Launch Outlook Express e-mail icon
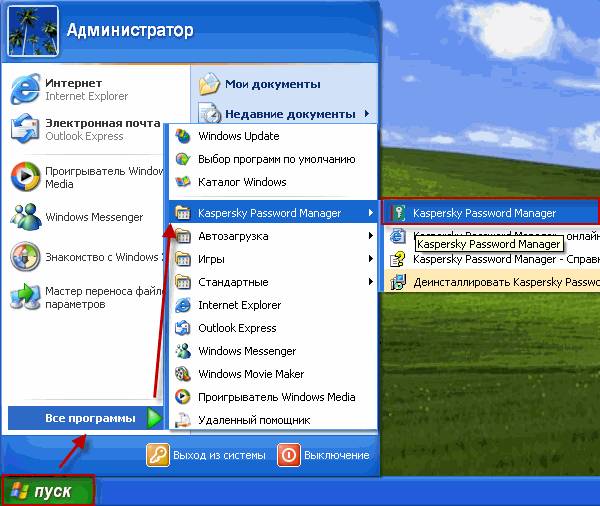The height and width of the screenshot is (506, 600). coord(25,129)
